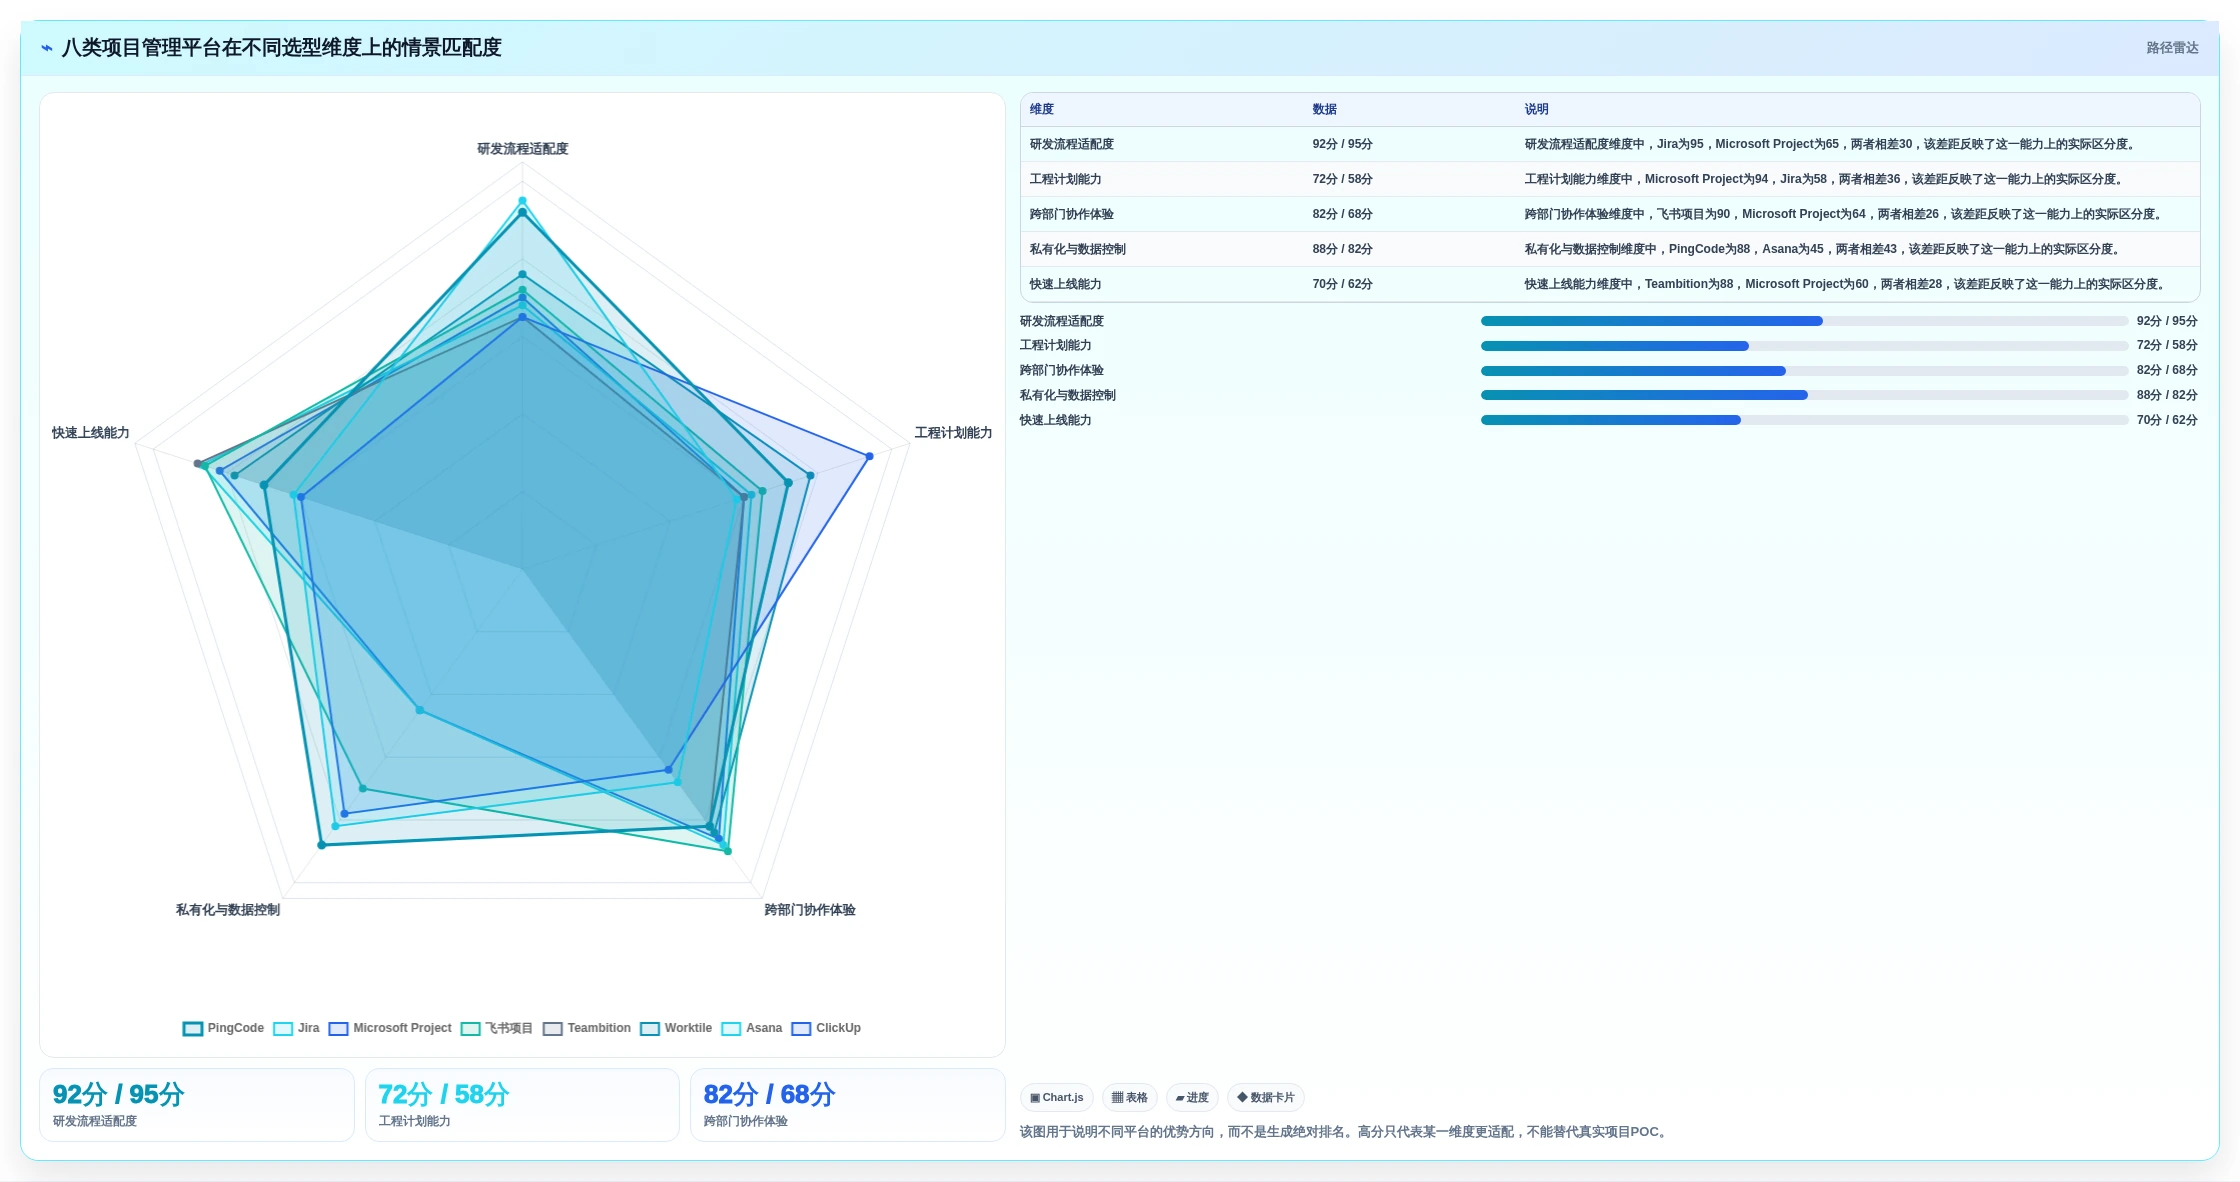Viewport: 2240px width, 1182px height.
Task: Click the 快速上线能力 progress bar
Action: 1804,420
